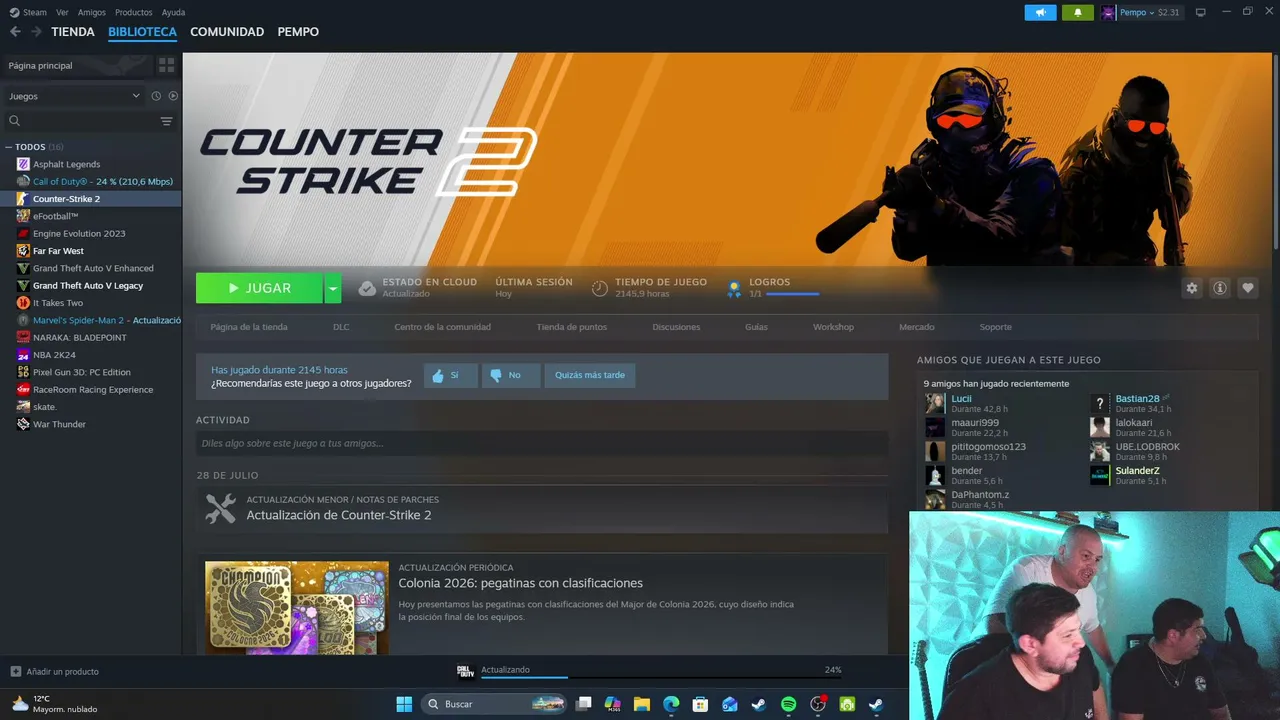Click the green JUGAR button
This screenshot has height=720, width=1280.
click(x=259, y=288)
